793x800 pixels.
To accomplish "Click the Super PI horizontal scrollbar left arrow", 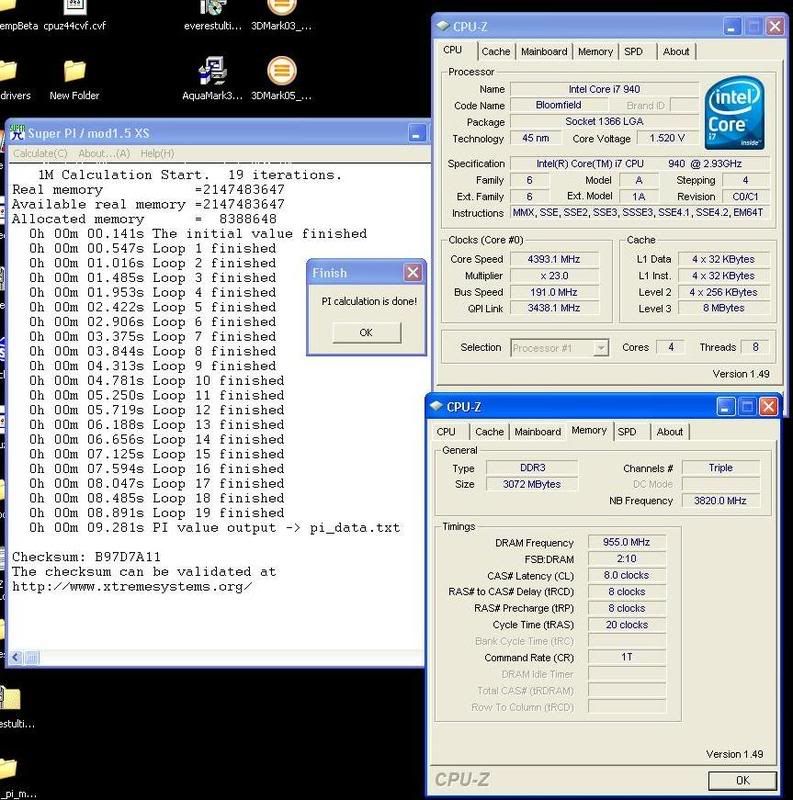I will [x=16, y=658].
